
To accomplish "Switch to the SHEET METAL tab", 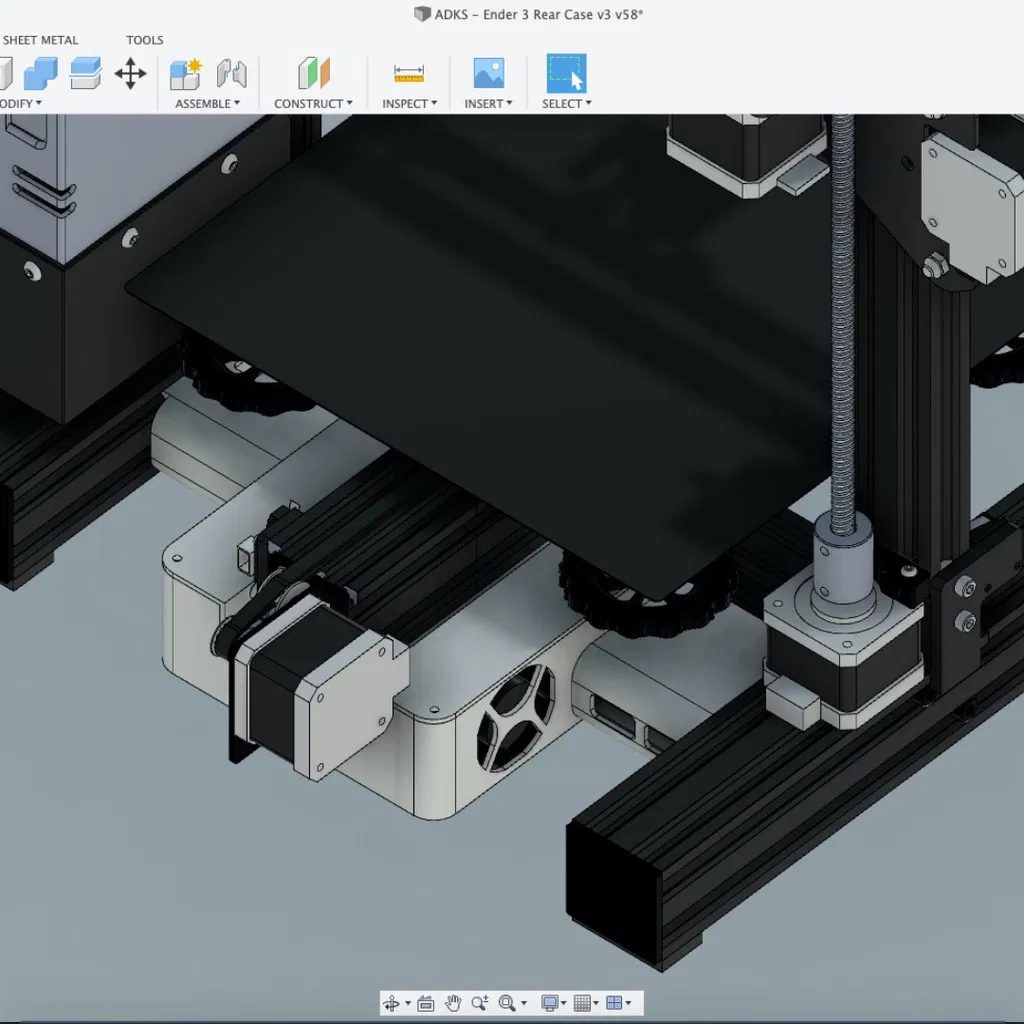I will click(40, 40).
